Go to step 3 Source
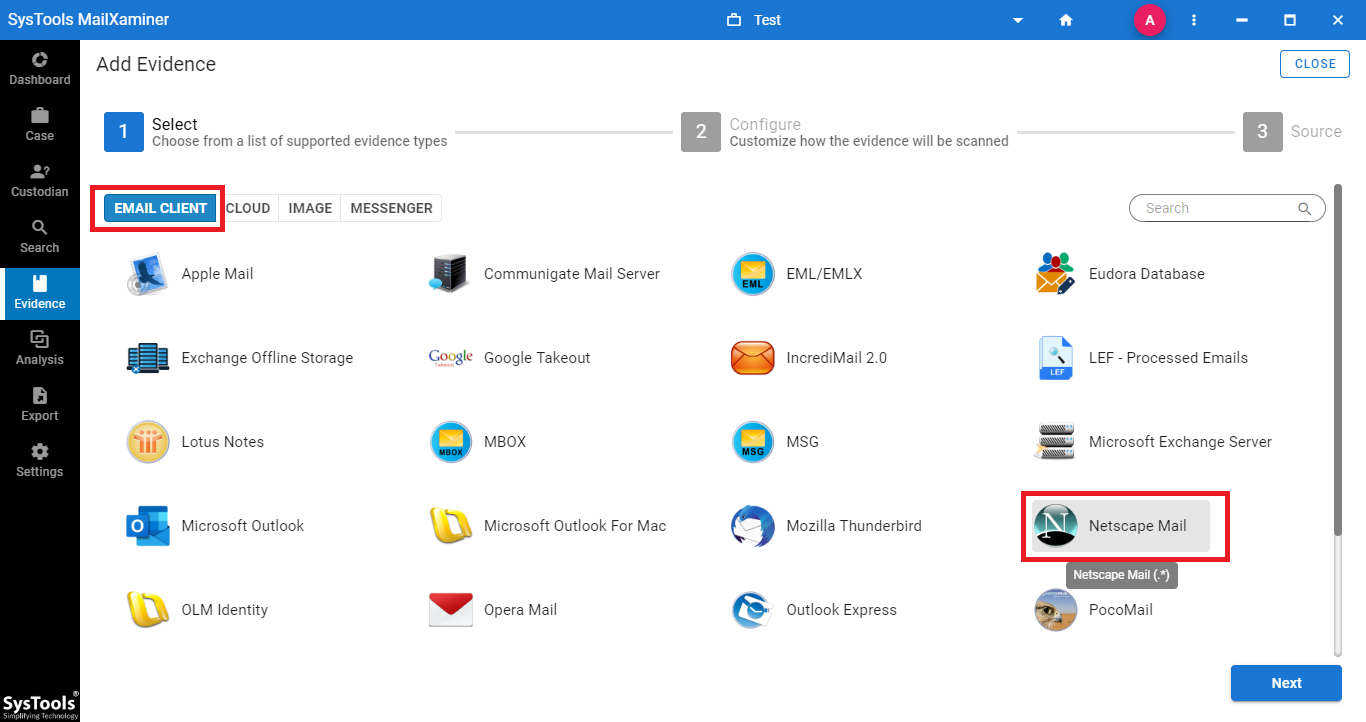Image resolution: width=1366 pixels, height=722 pixels. coord(1292,132)
